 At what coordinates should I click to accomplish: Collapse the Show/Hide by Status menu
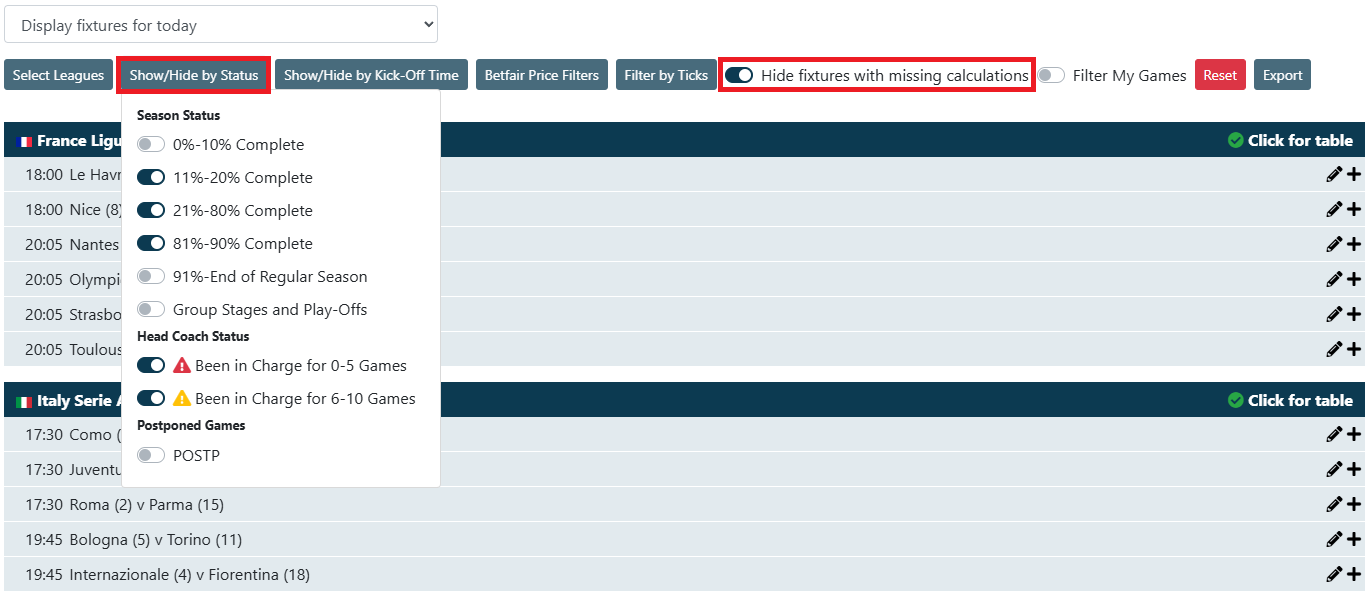click(194, 76)
